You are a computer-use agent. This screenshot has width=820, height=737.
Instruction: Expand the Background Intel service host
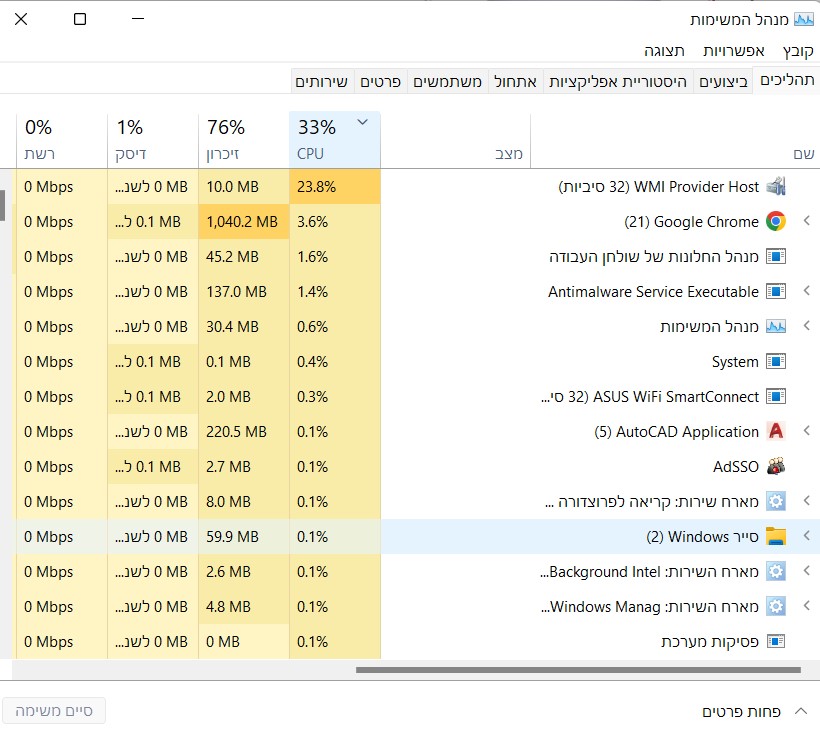point(807,571)
